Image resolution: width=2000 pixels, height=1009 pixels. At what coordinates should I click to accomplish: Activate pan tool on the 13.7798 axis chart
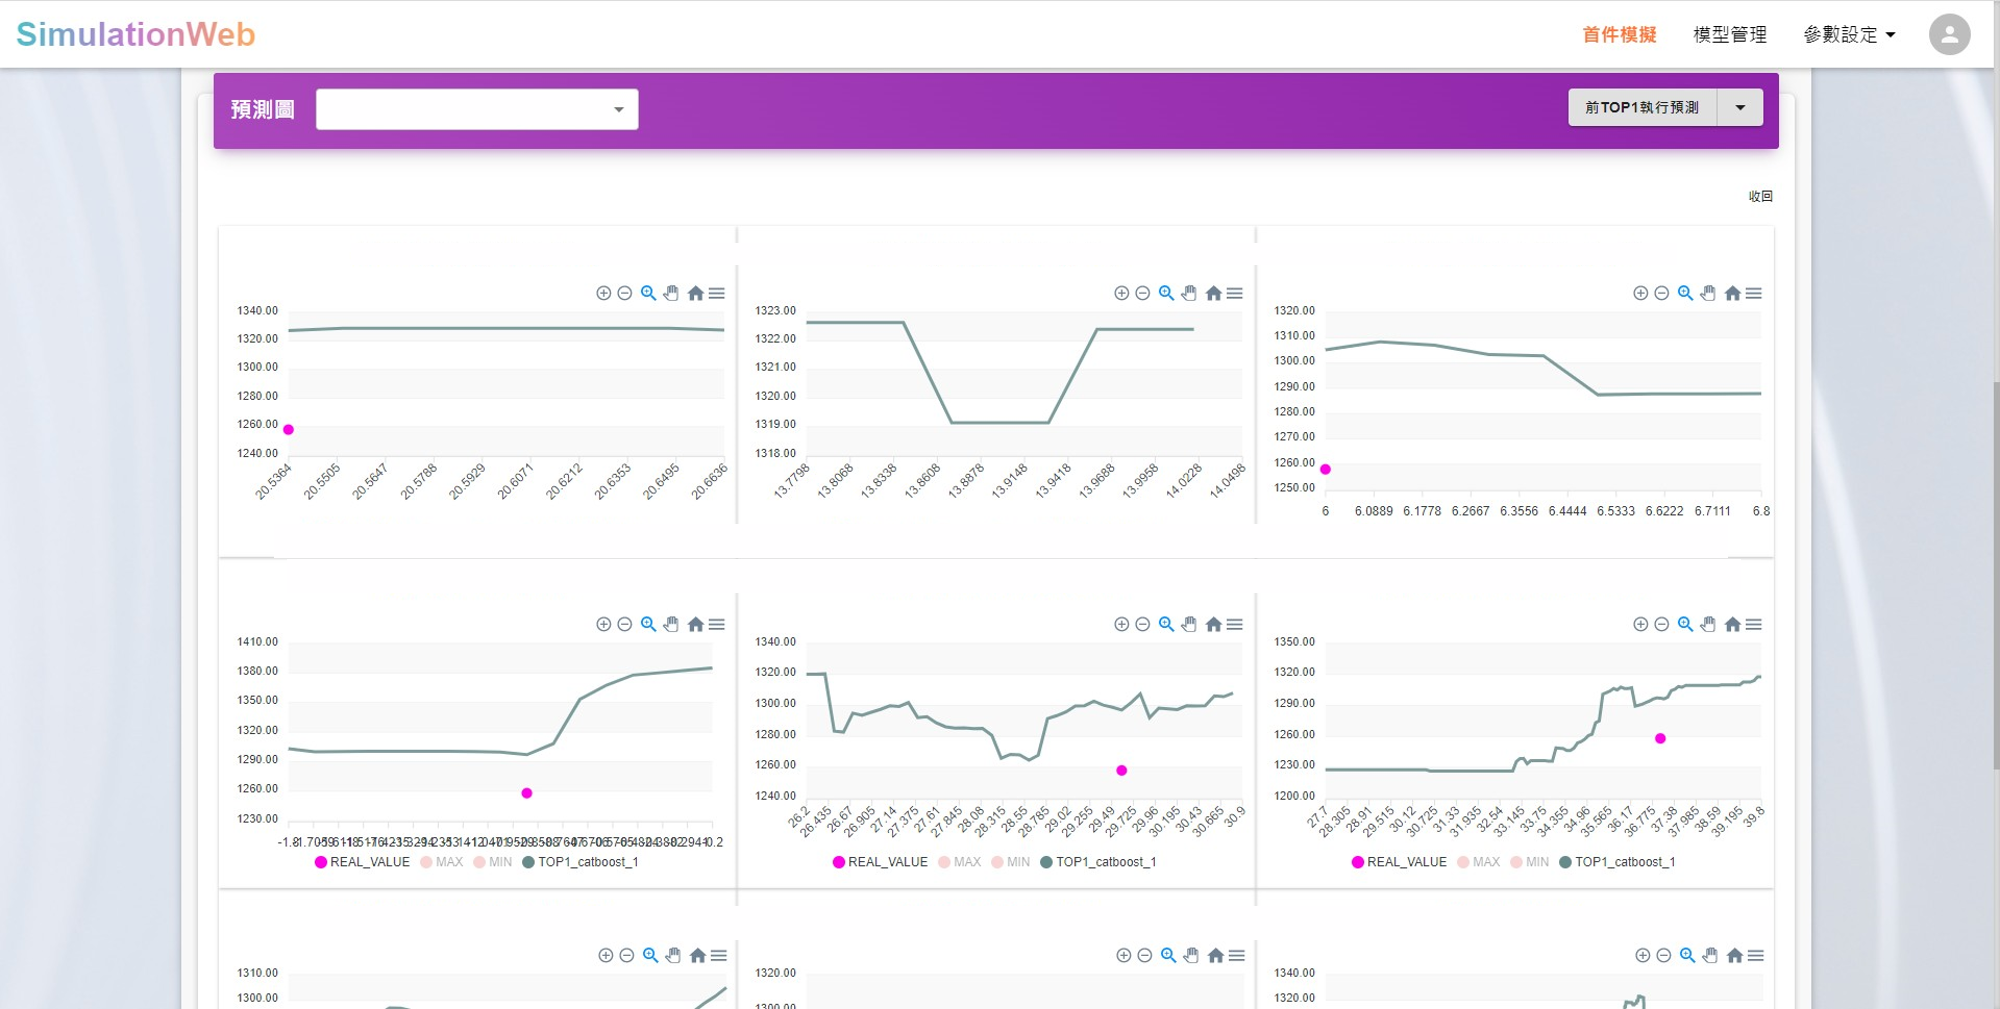(1189, 293)
